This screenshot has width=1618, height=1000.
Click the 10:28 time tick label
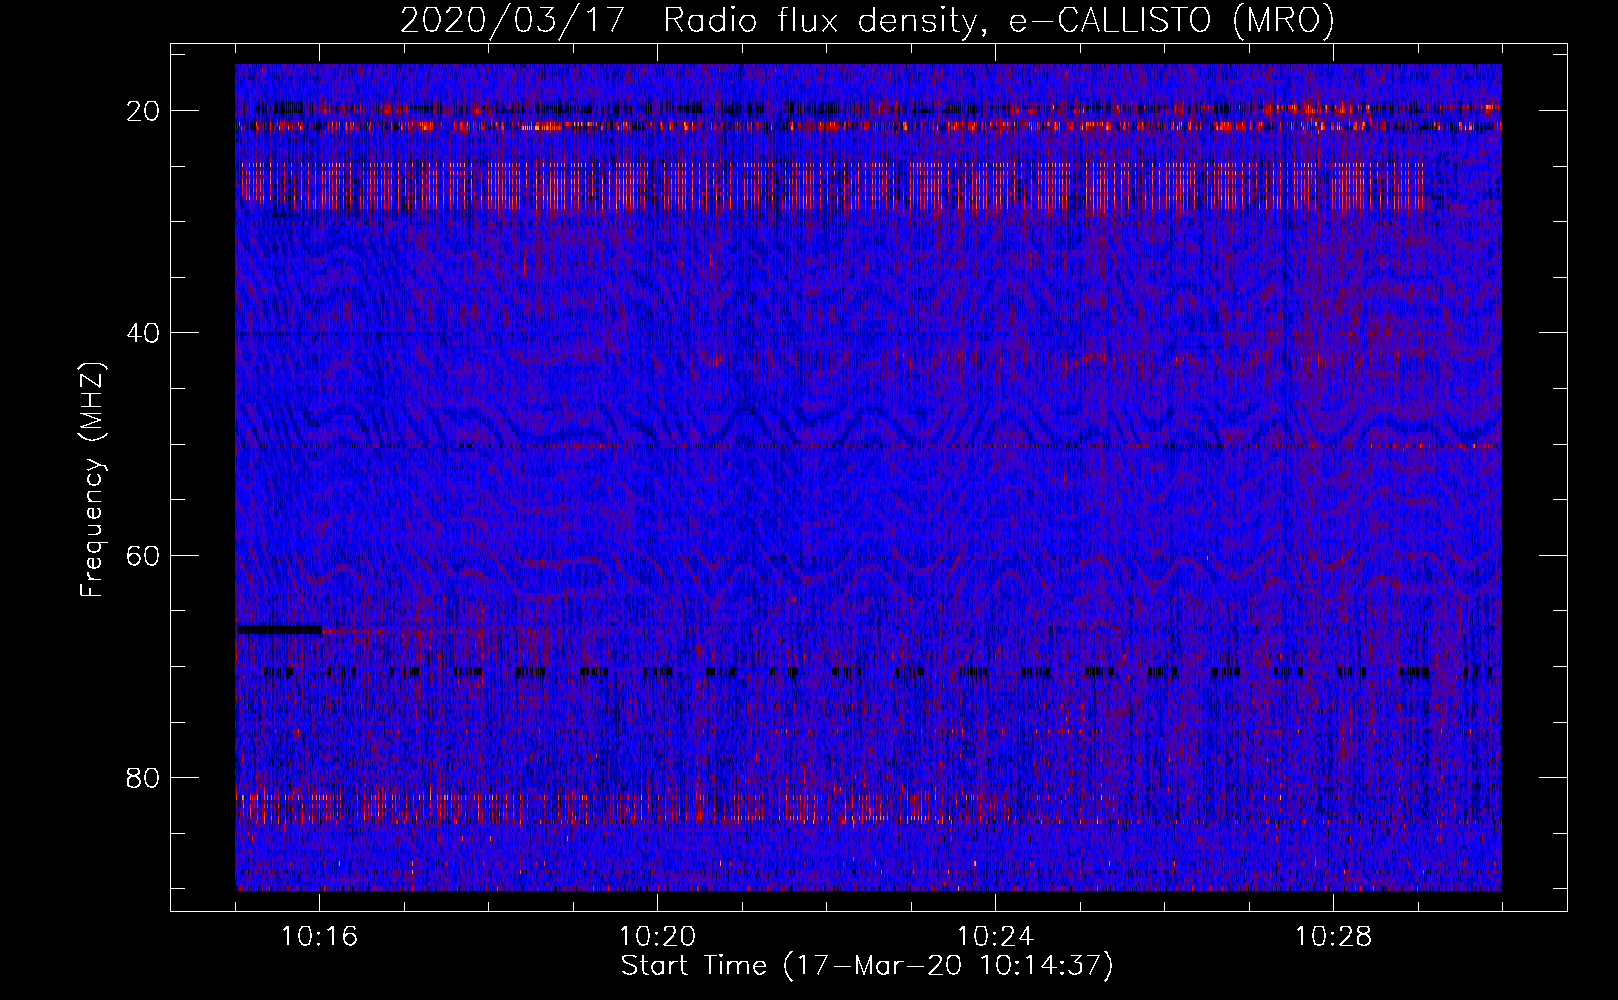click(x=1334, y=937)
